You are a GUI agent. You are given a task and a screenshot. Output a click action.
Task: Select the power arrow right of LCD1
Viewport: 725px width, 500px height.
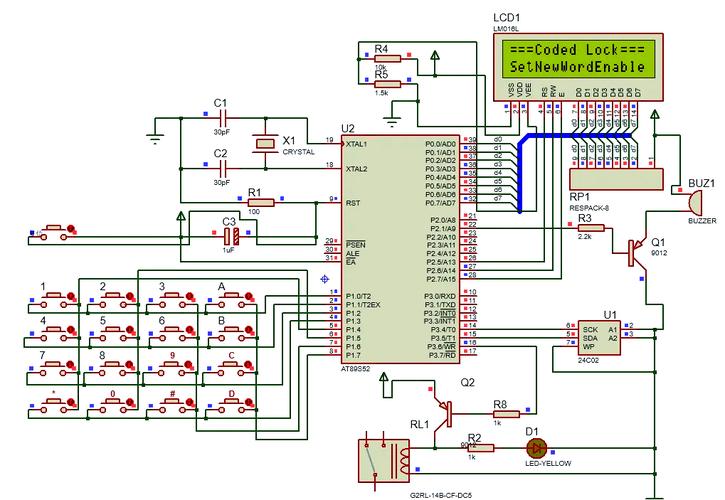click(x=654, y=115)
